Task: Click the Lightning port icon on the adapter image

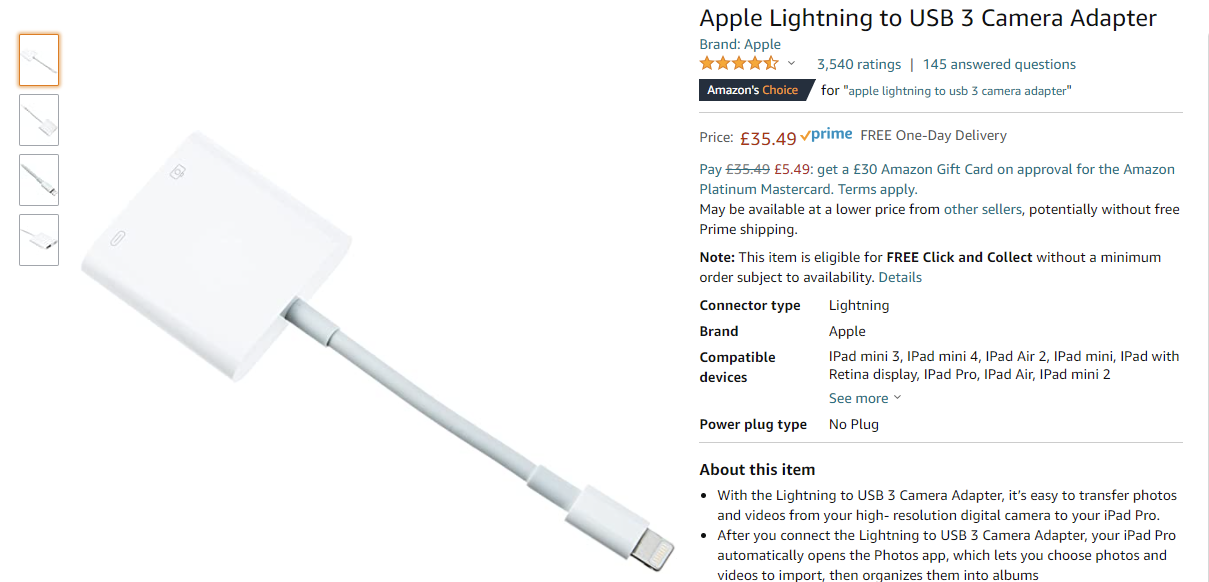Action: 120,240
